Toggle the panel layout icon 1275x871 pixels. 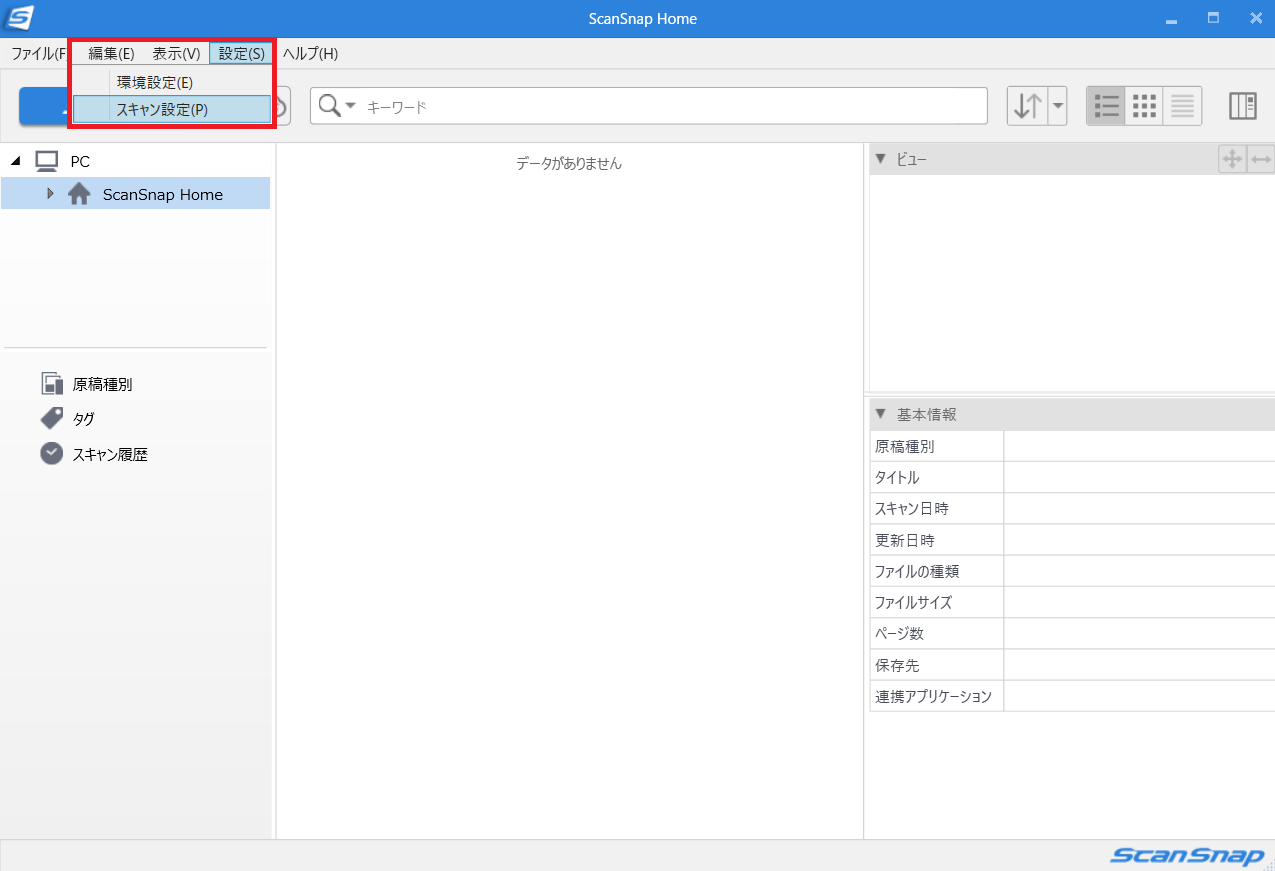click(1243, 106)
